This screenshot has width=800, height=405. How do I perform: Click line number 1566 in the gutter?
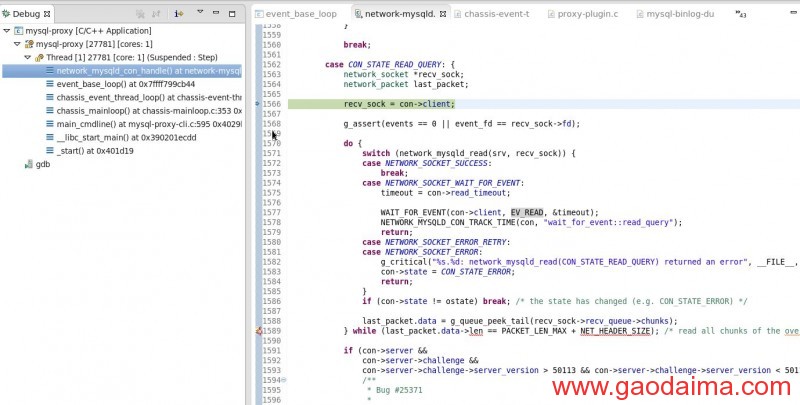pos(271,104)
